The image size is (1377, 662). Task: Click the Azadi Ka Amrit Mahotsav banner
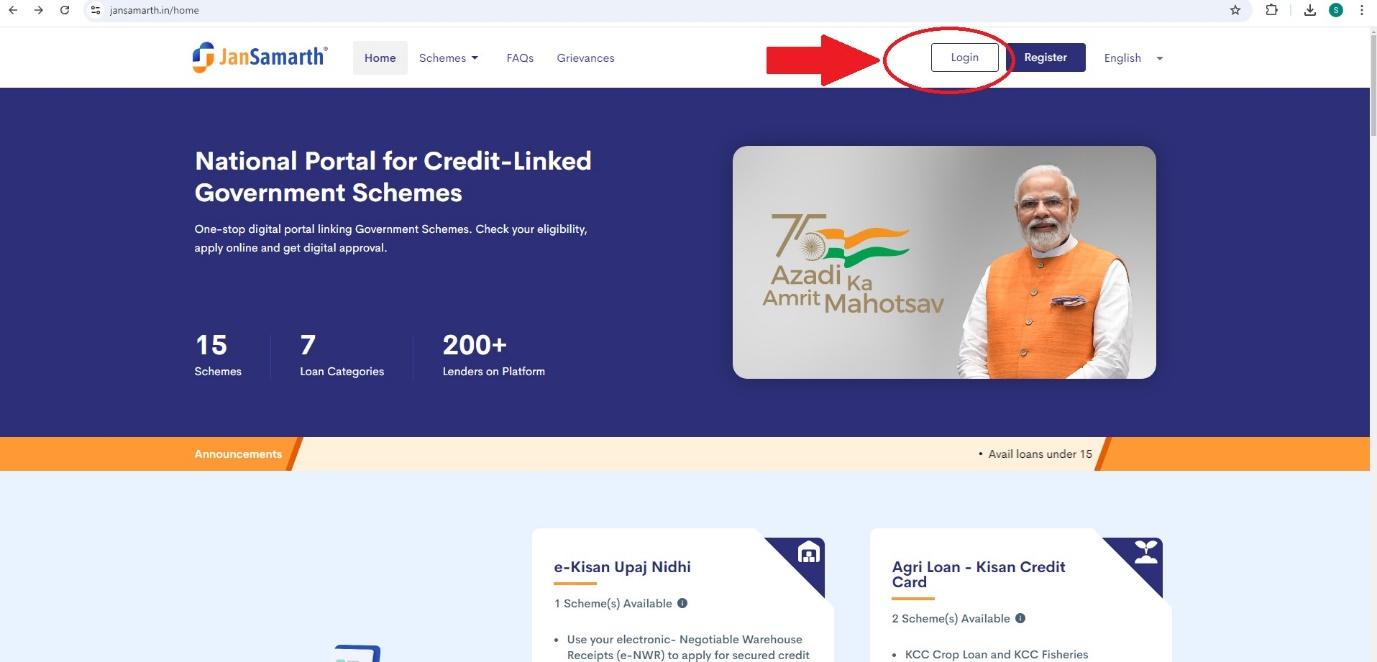click(944, 263)
